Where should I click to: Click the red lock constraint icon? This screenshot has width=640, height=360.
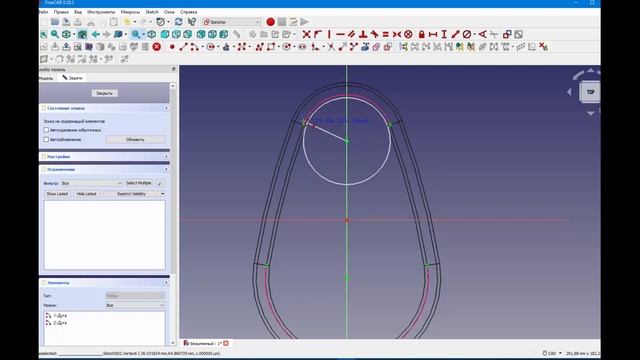coord(422,34)
